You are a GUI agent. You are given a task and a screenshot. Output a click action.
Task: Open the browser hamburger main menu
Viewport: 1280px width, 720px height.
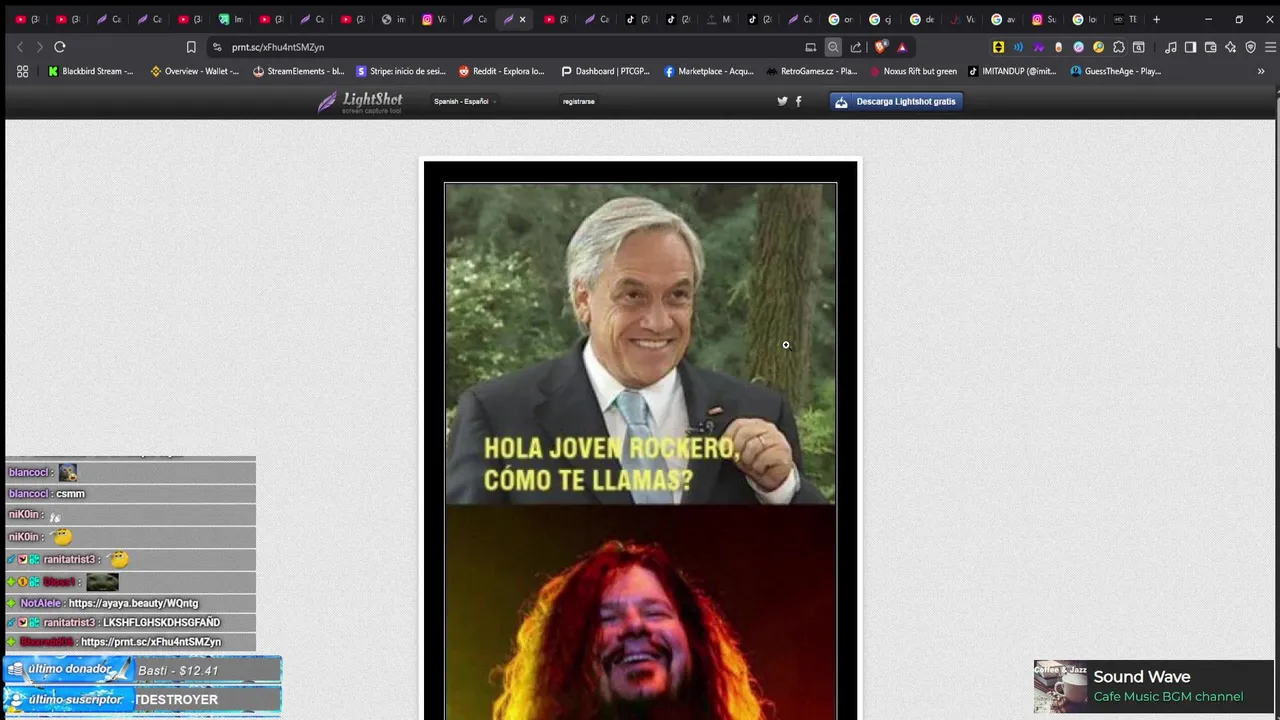(x=1270, y=47)
